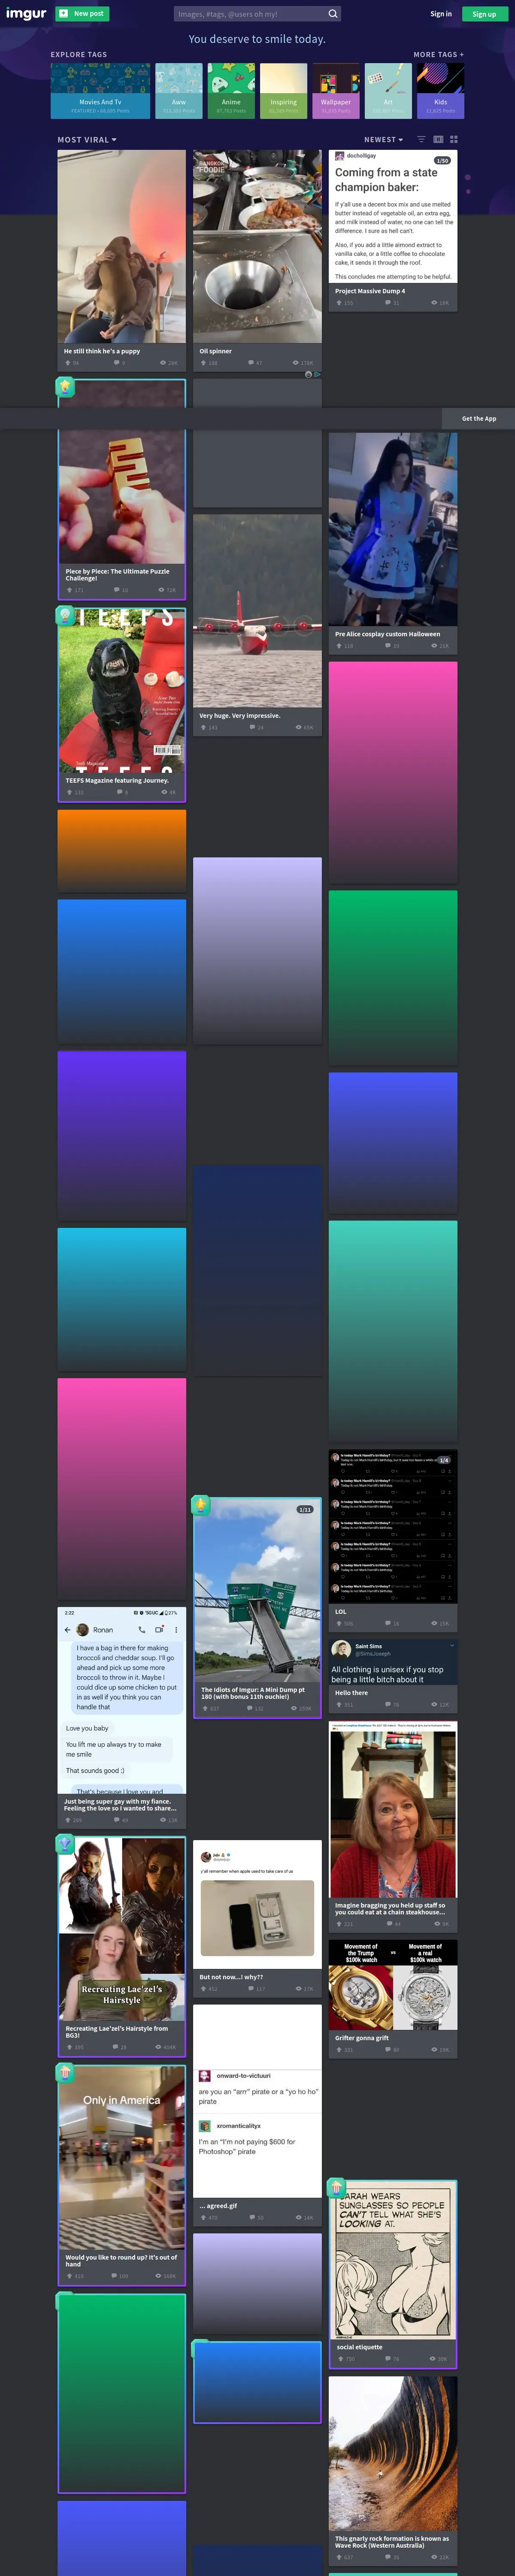Click the thumbs-up badge on Idiots of Imgur
Viewport: 515px width, 2576px height.
click(x=200, y=1504)
